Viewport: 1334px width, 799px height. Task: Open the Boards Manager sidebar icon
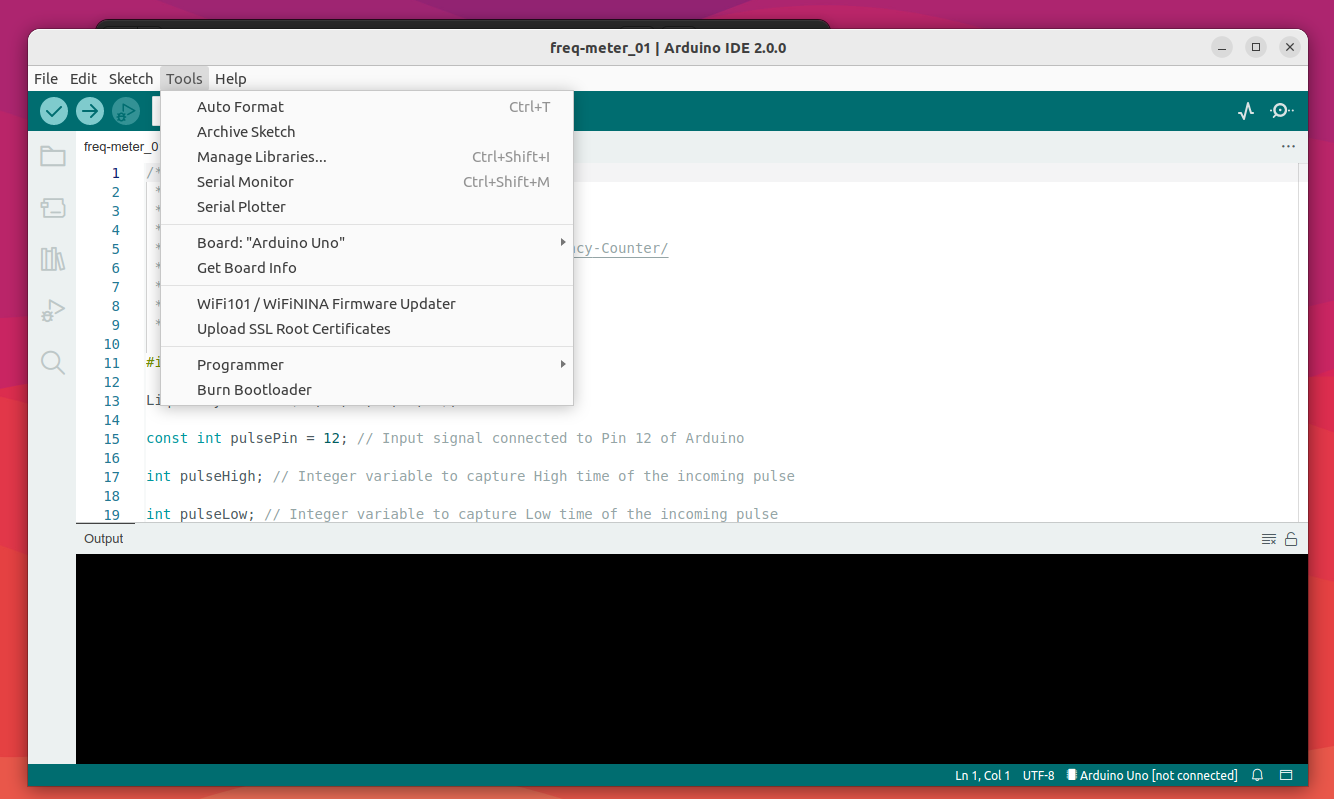pos(53,208)
